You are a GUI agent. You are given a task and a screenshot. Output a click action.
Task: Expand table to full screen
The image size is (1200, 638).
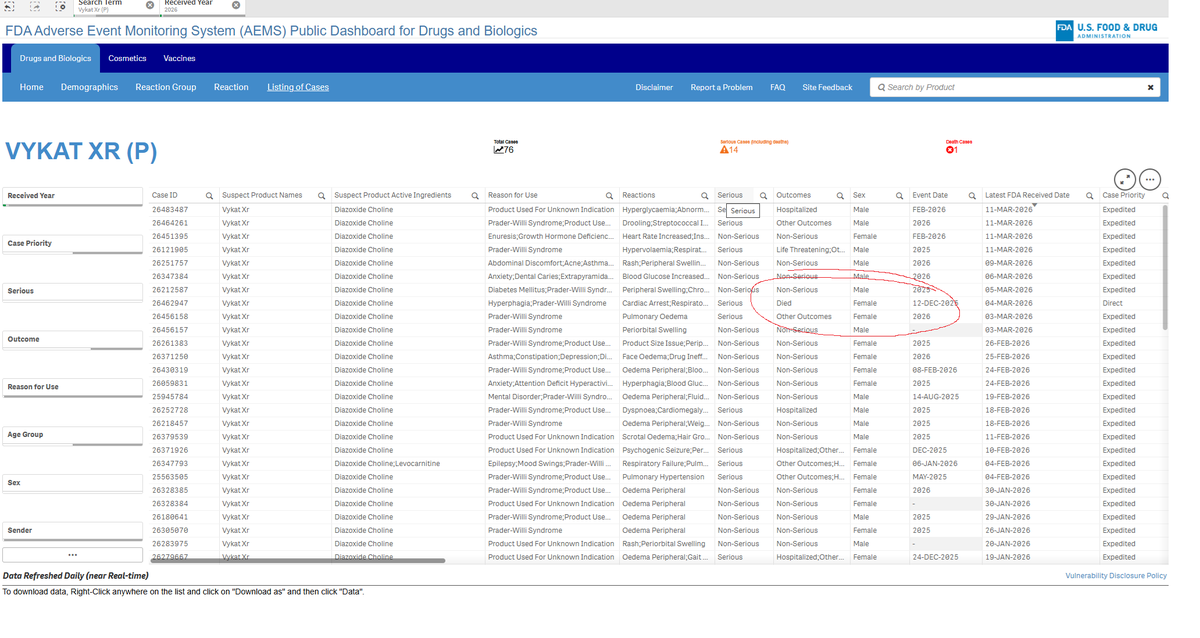tap(1125, 179)
